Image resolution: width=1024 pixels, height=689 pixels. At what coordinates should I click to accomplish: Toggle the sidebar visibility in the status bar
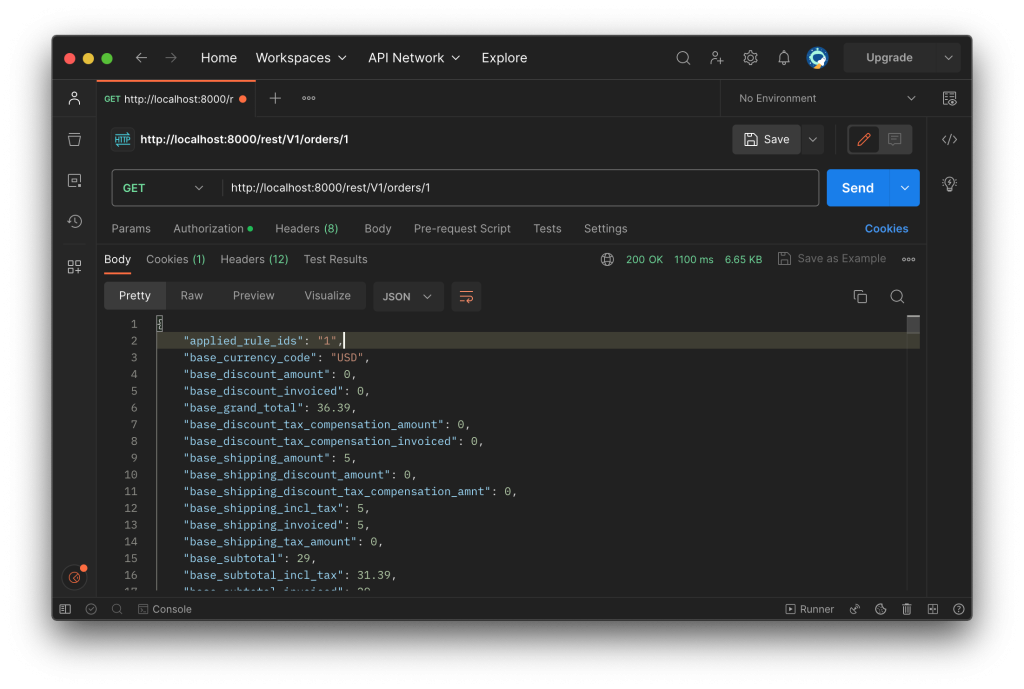tap(64, 608)
